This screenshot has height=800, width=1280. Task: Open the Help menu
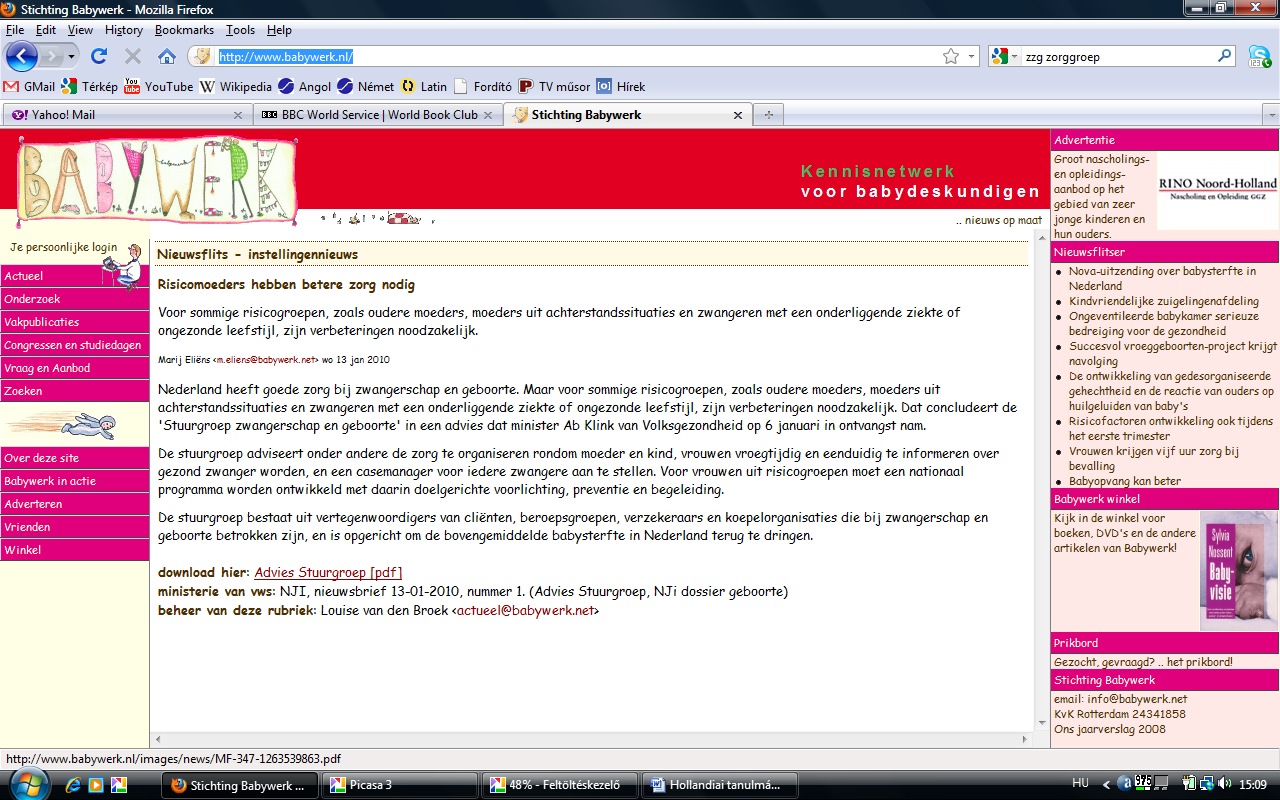click(279, 30)
